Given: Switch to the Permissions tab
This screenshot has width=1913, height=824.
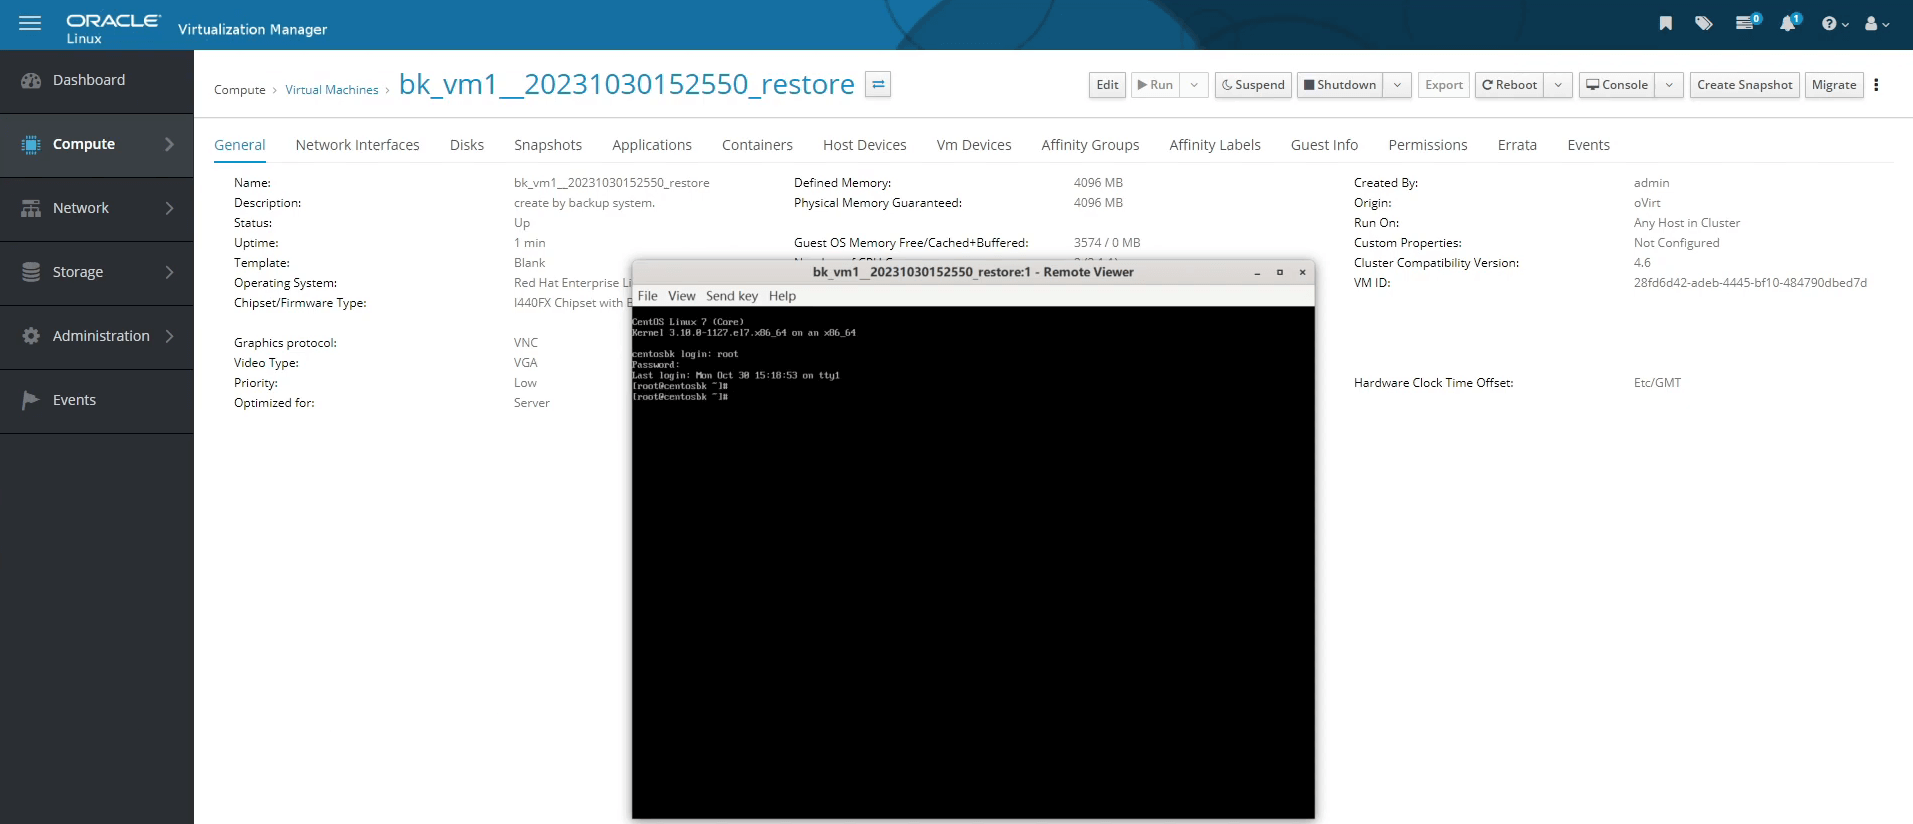Looking at the screenshot, I should [x=1428, y=145].
